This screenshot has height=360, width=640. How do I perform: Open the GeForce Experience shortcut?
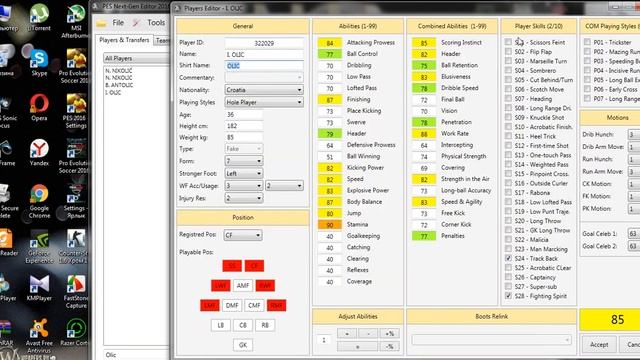click(x=39, y=246)
